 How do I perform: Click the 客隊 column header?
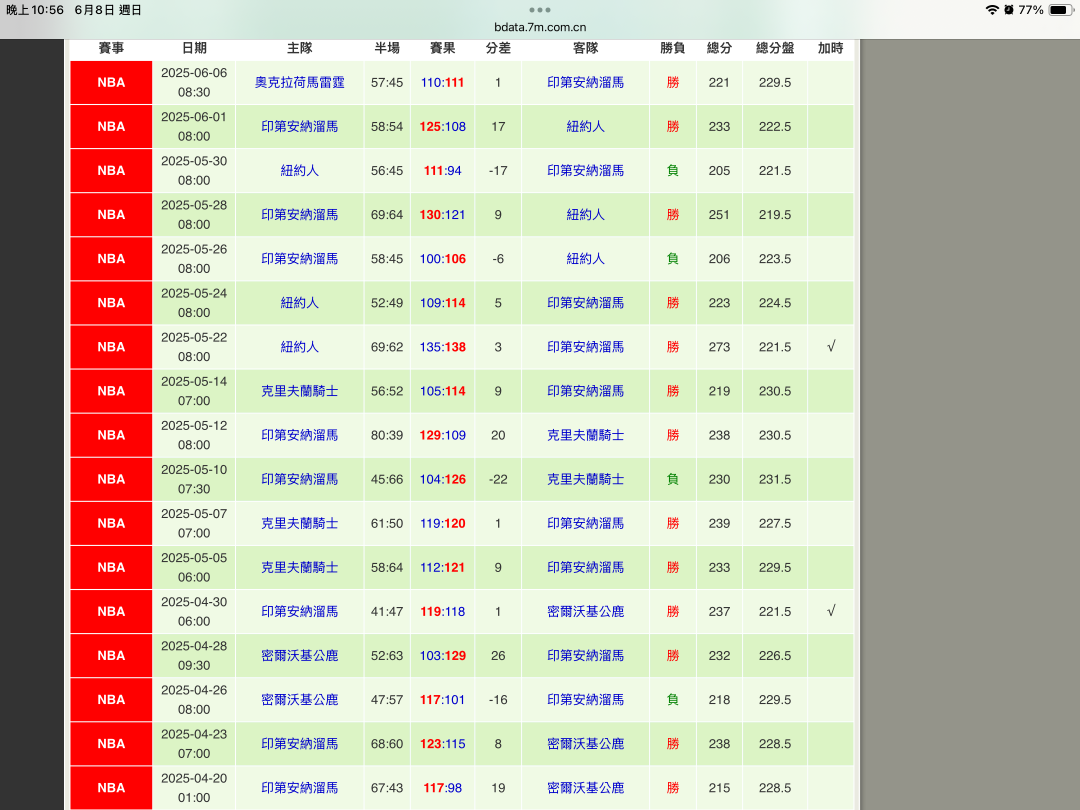click(x=585, y=48)
